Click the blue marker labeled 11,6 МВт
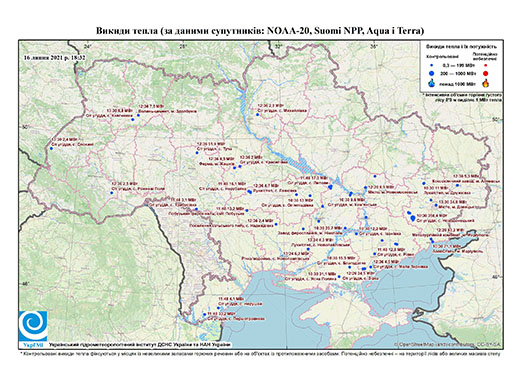 pos(197,153)
